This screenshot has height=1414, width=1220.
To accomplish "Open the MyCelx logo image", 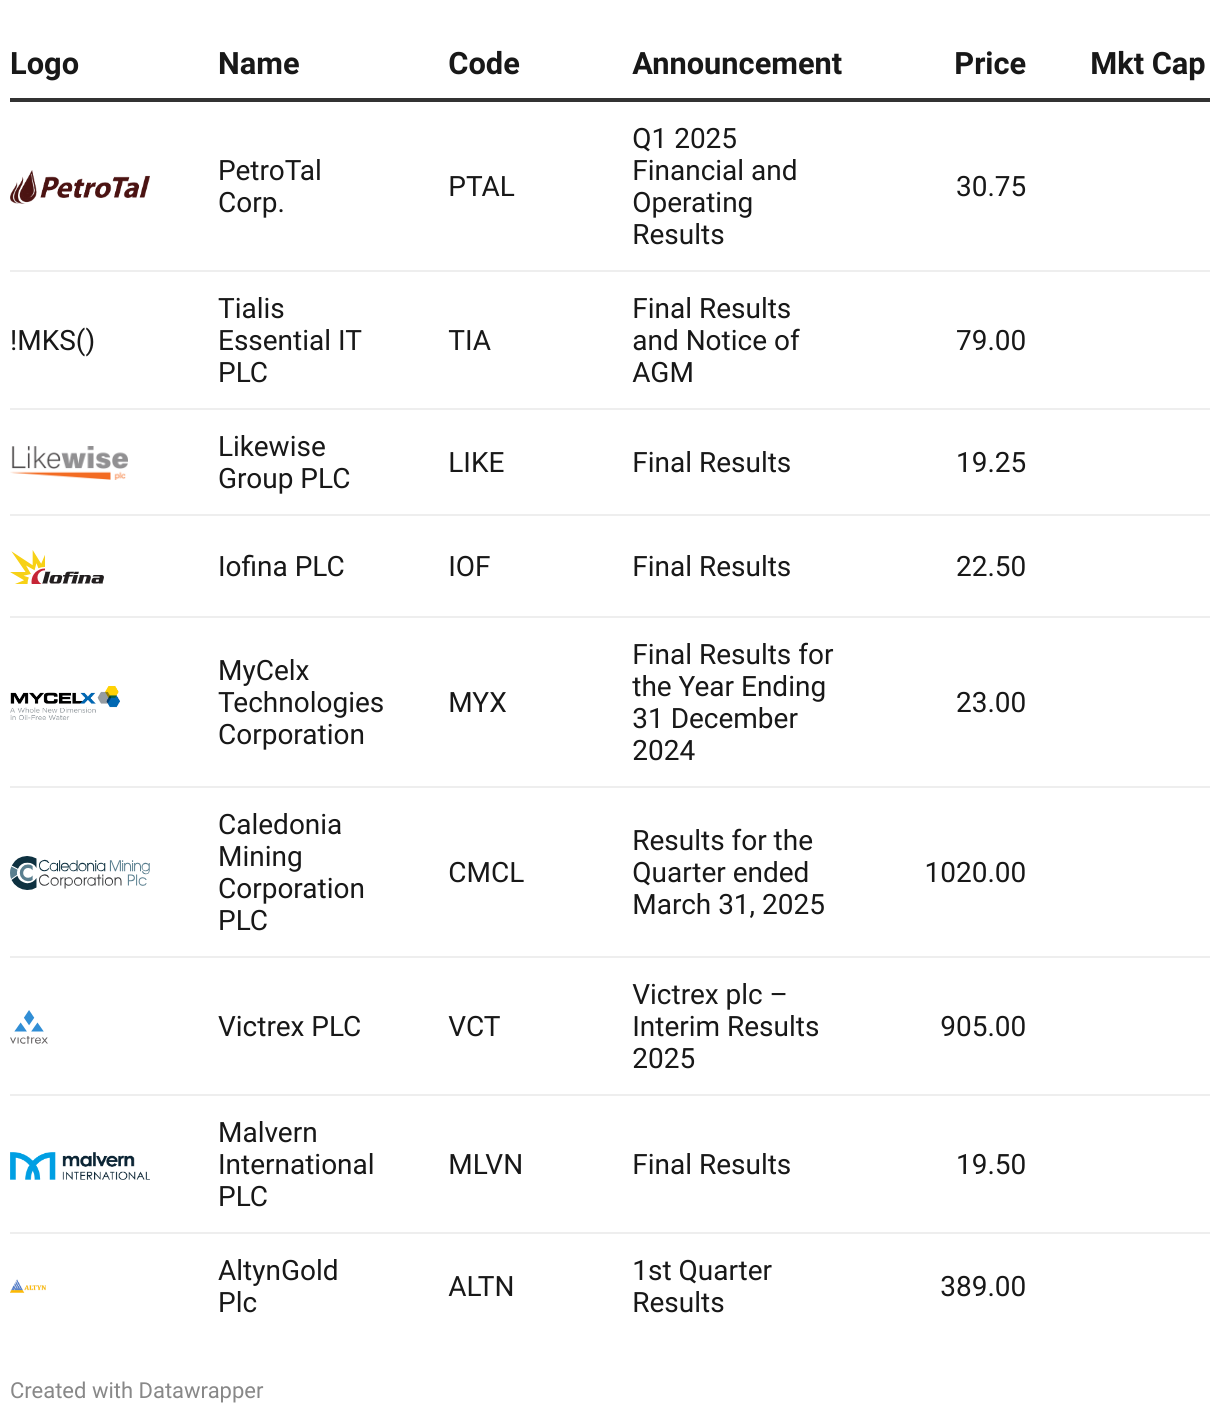I will tap(65, 703).
